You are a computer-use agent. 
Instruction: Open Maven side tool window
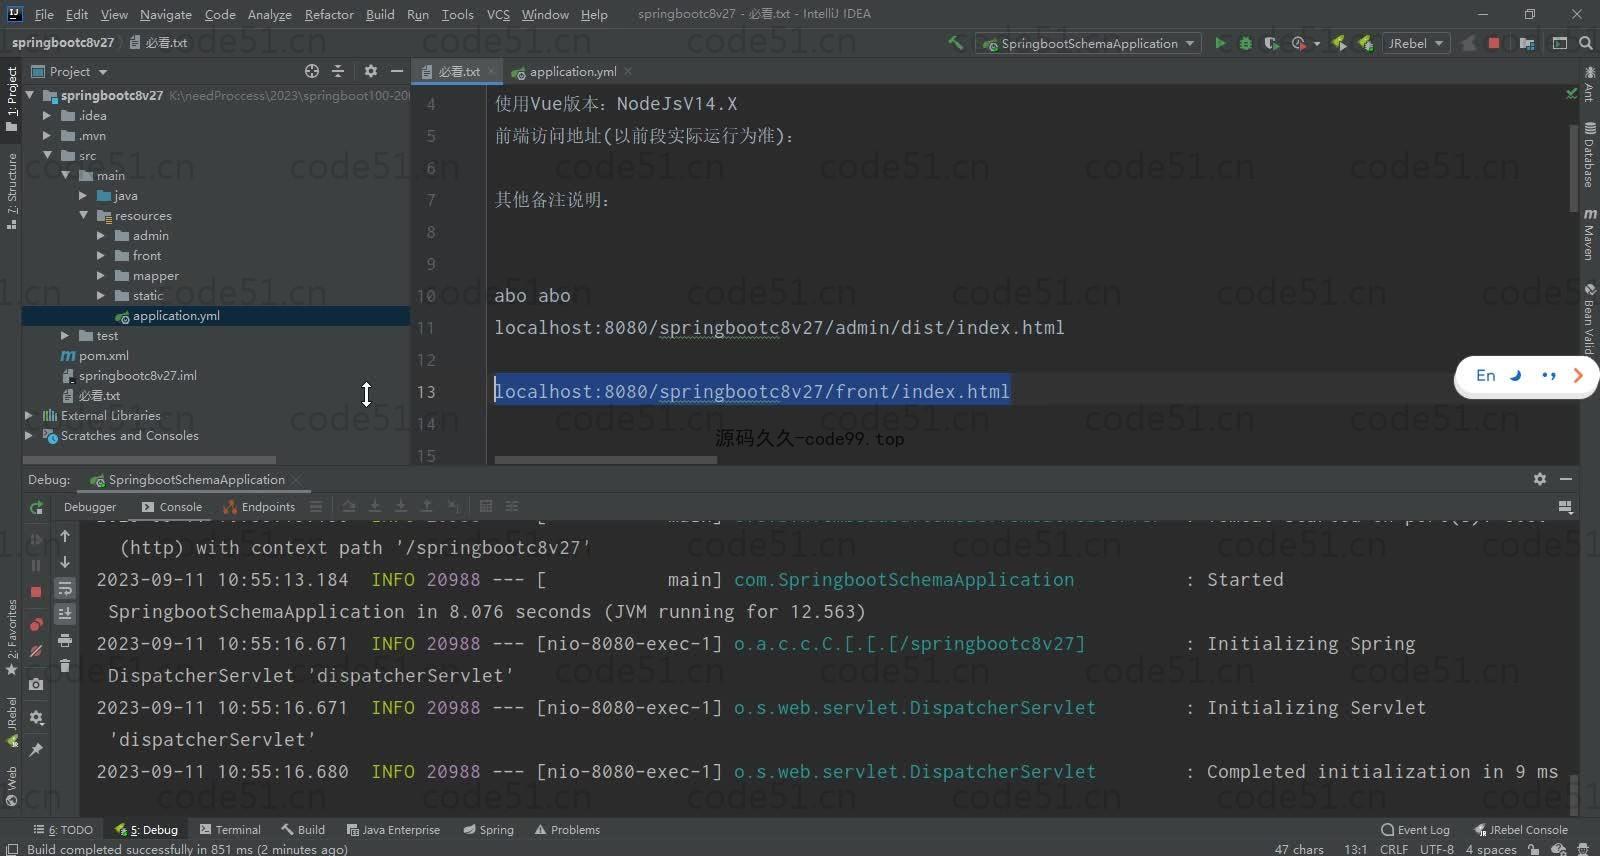pyautogui.click(x=1589, y=234)
